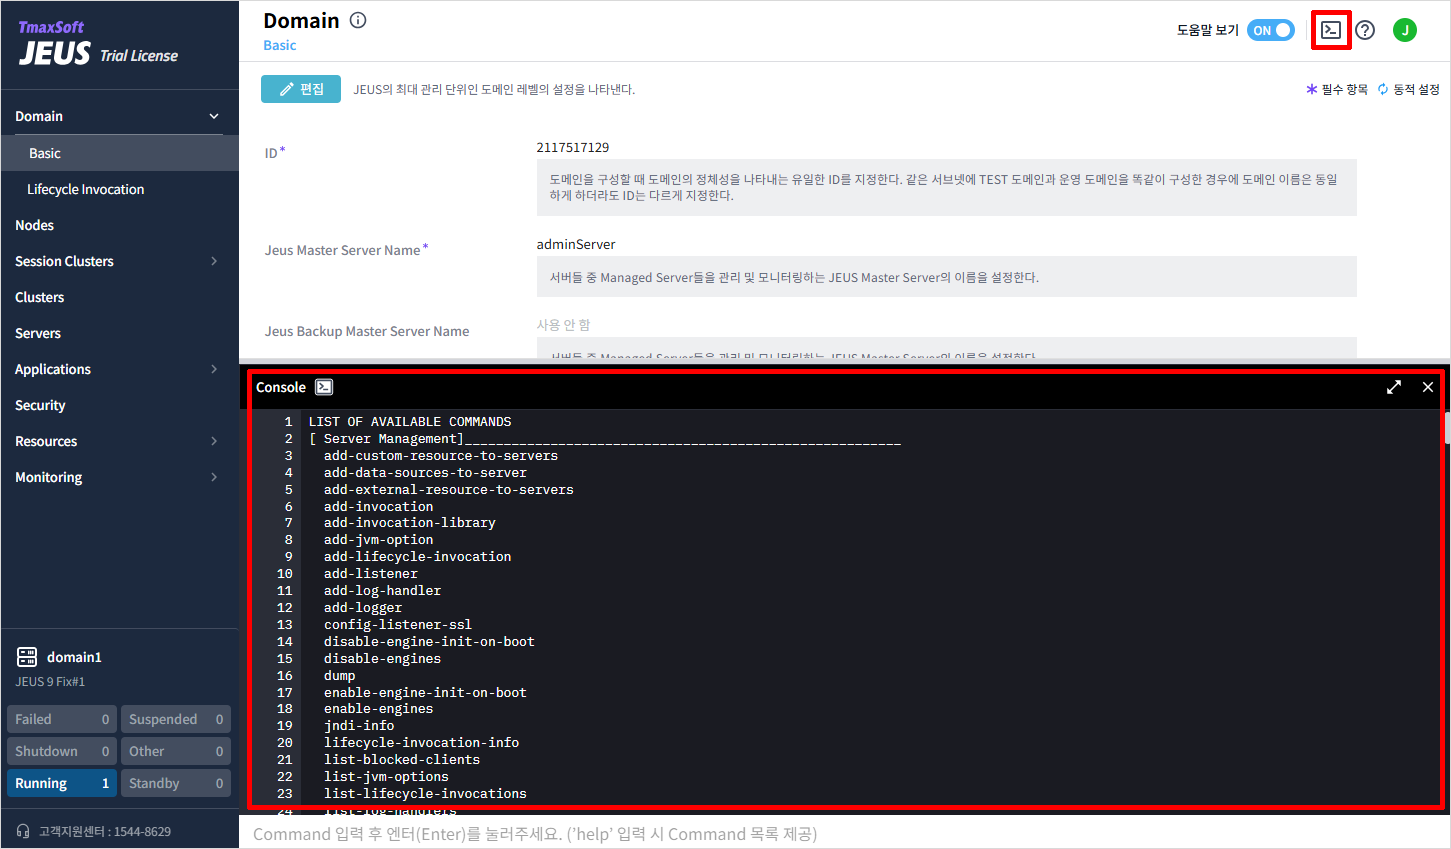The width and height of the screenshot is (1451, 849).
Task: Select the 'config-listener-ssl' console line
Action: coord(397,625)
